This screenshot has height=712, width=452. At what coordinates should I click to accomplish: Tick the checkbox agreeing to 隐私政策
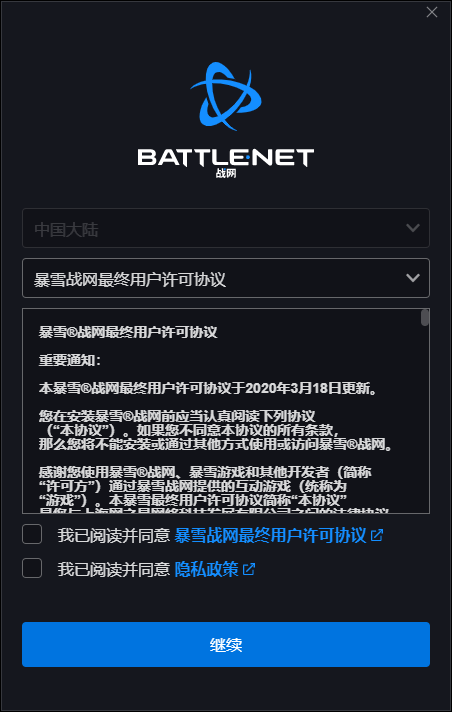click(x=32, y=568)
